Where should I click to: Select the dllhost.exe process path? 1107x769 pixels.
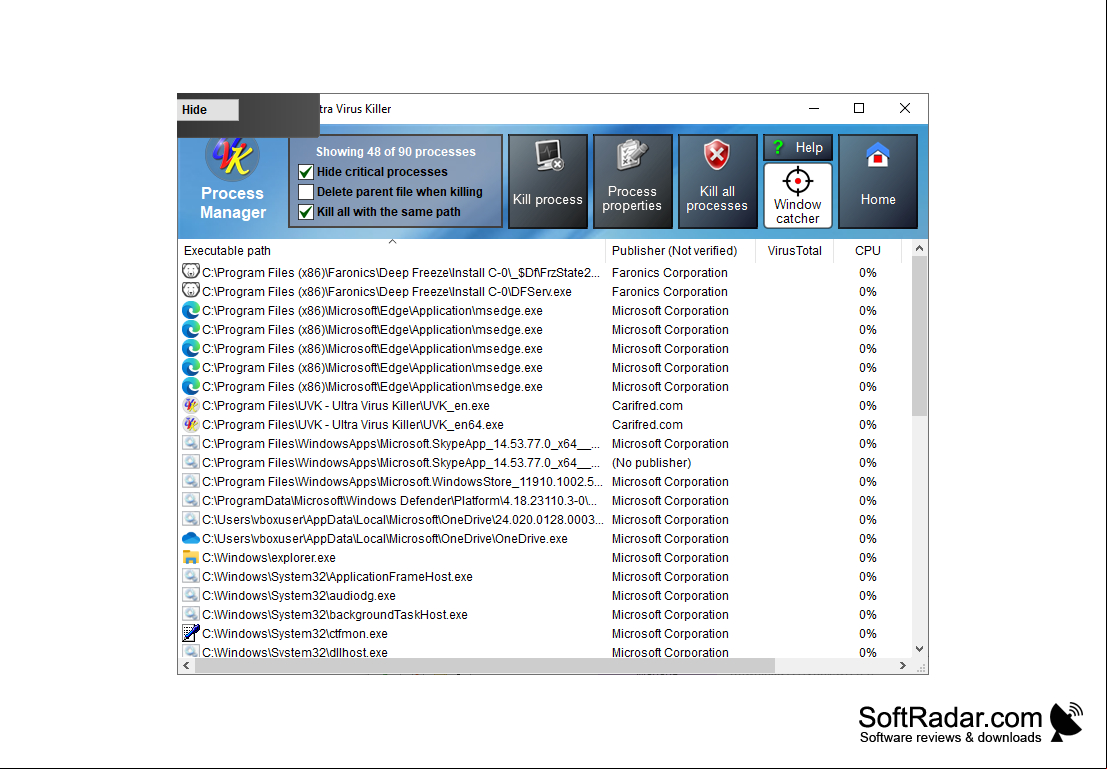click(x=295, y=652)
